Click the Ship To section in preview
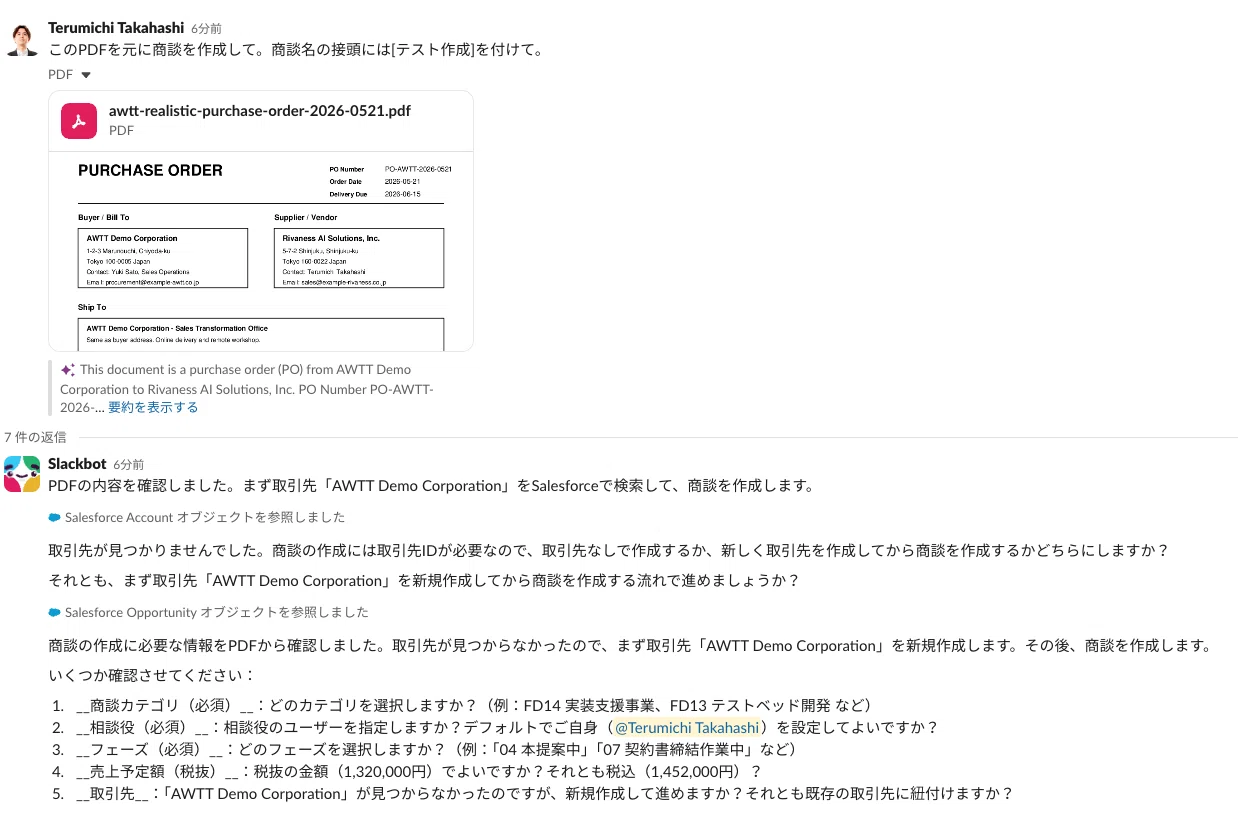This screenshot has height=823, width=1238. click(261, 328)
